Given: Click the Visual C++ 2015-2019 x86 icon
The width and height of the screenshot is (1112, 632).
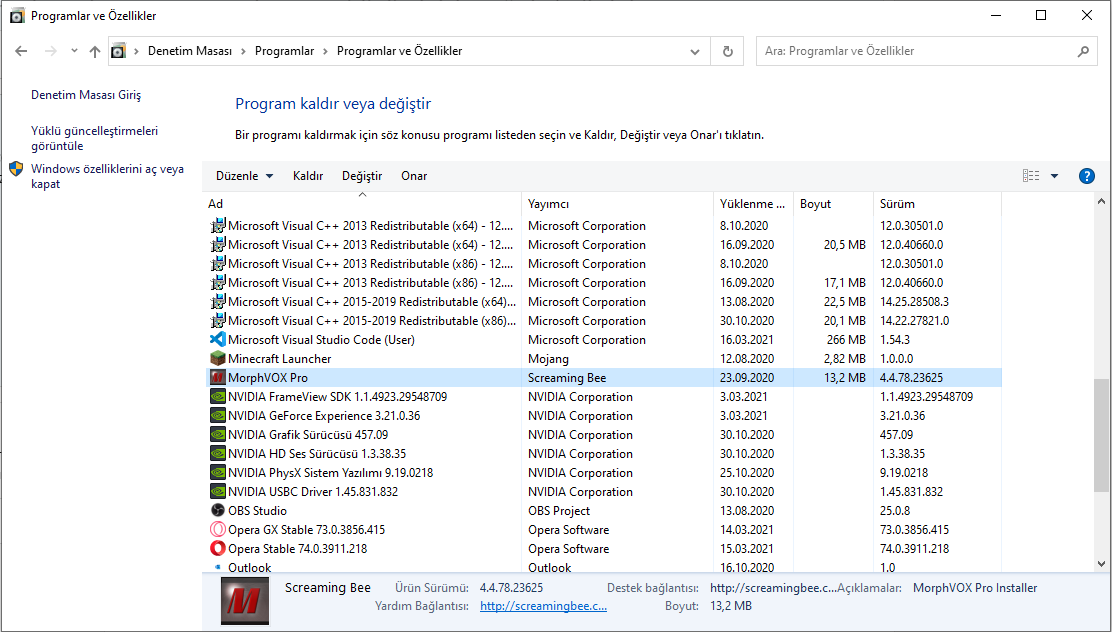Looking at the screenshot, I should [218, 321].
